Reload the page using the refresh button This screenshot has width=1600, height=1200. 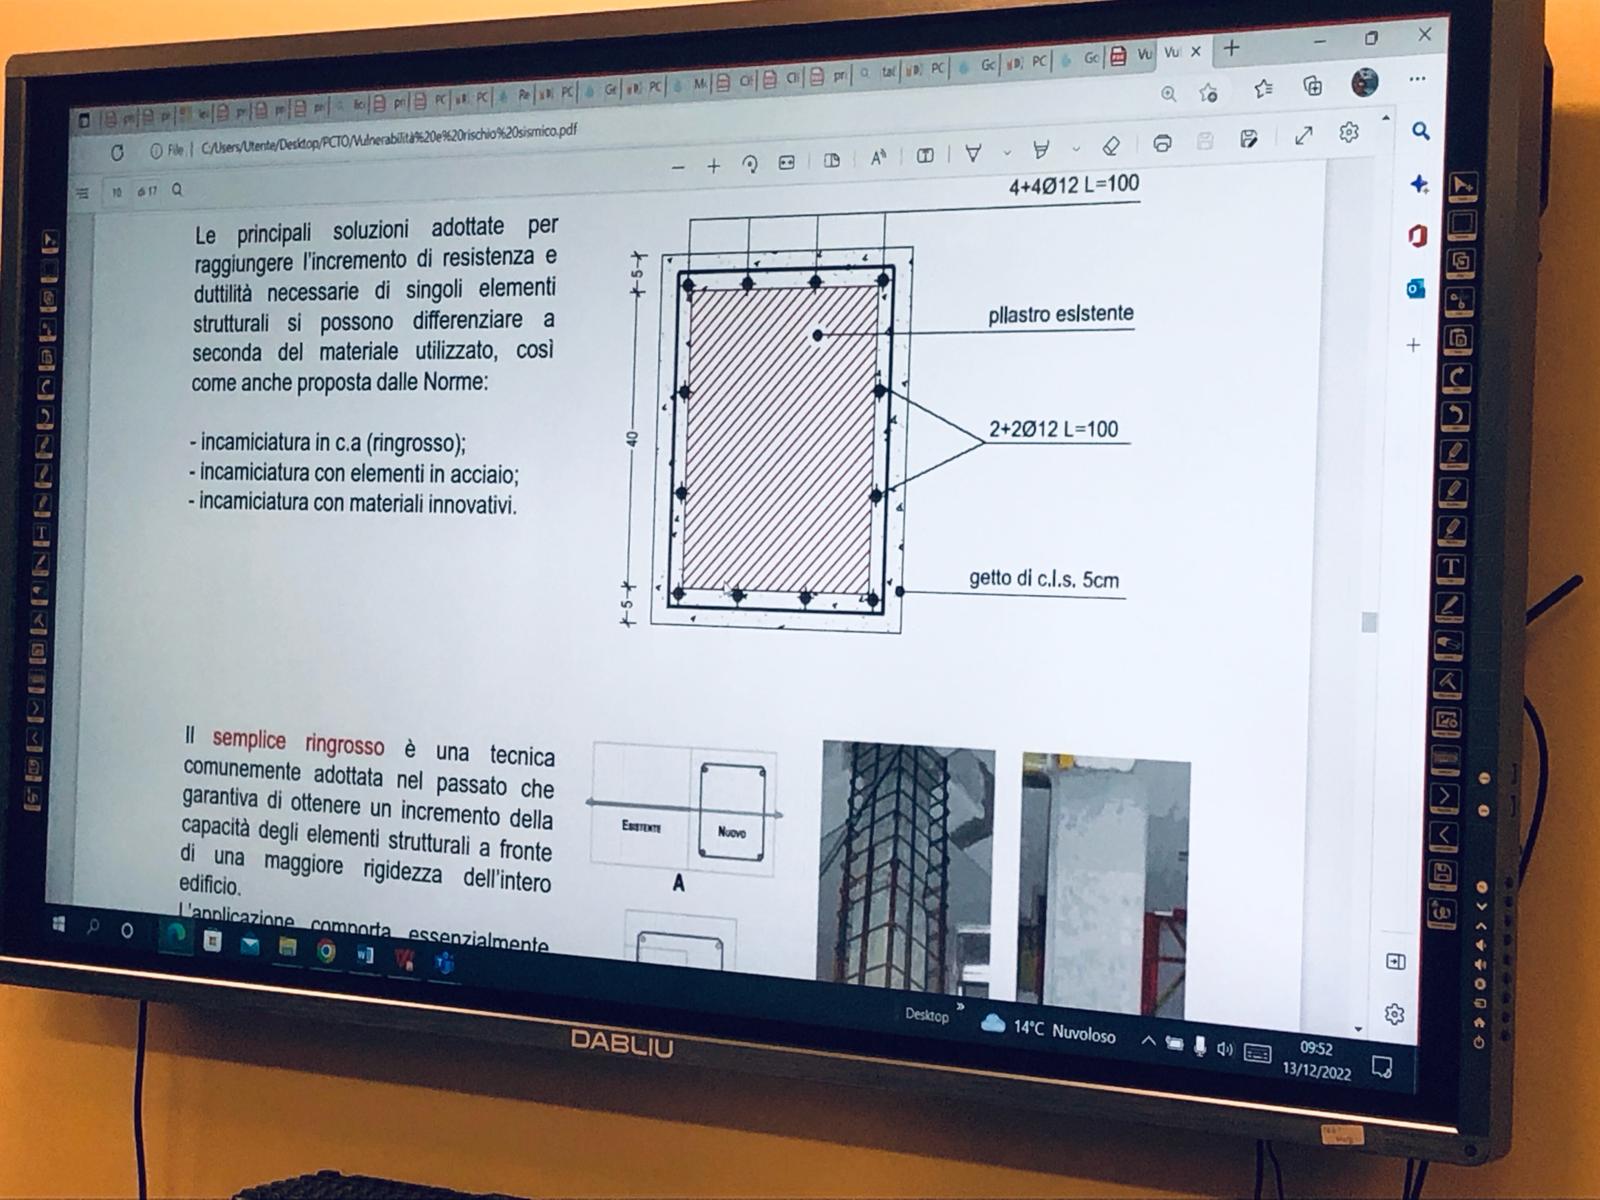(117, 153)
